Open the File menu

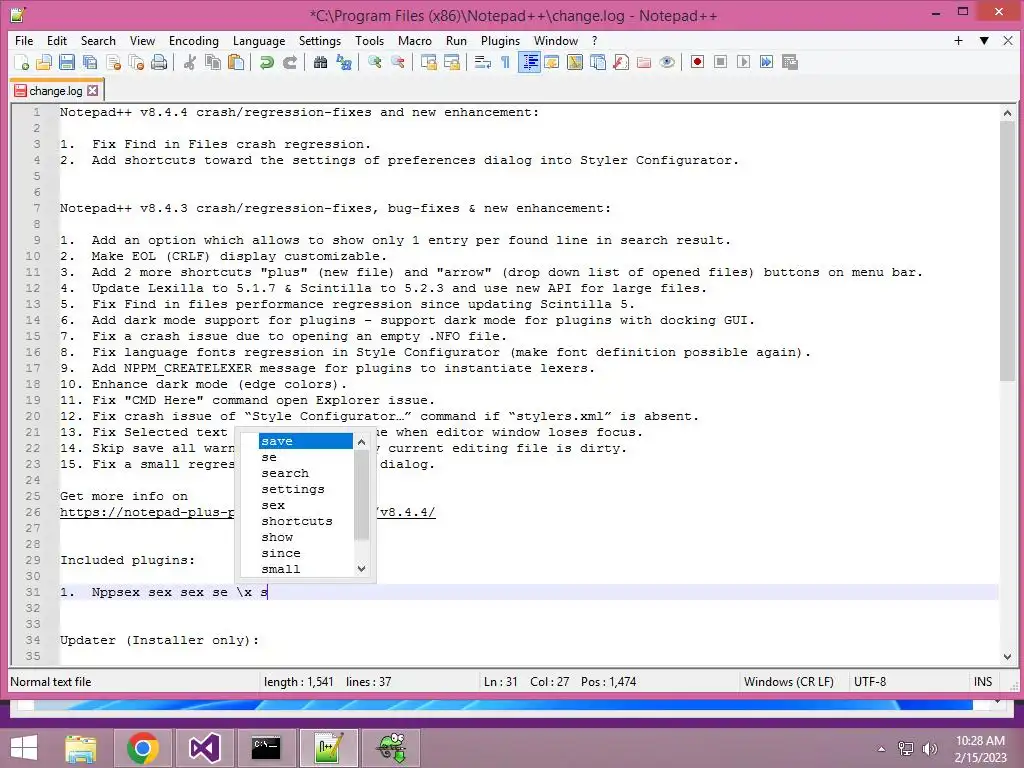click(24, 40)
